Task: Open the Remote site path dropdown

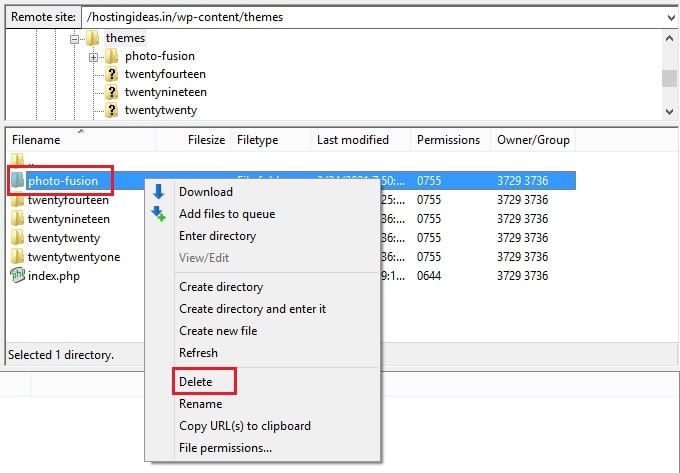Action: tap(671, 18)
